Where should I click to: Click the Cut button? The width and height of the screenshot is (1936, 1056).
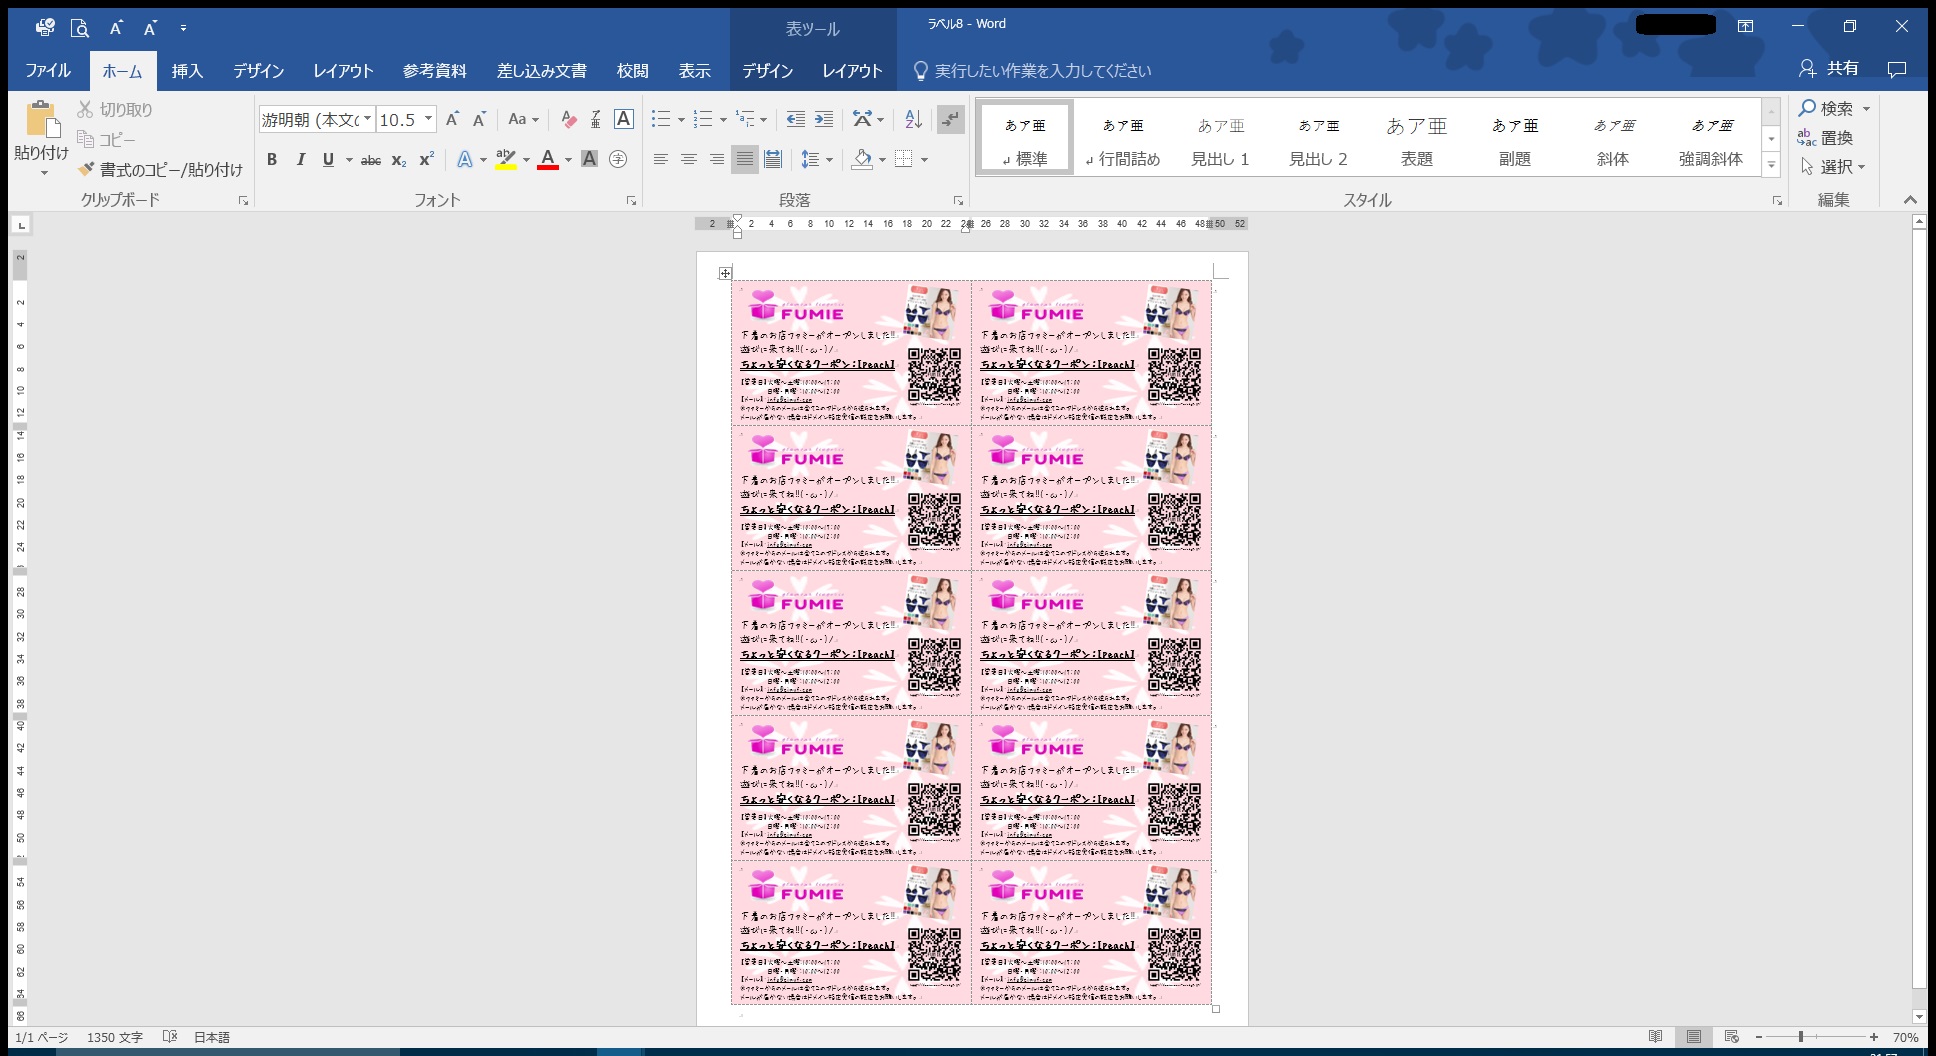(115, 110)
